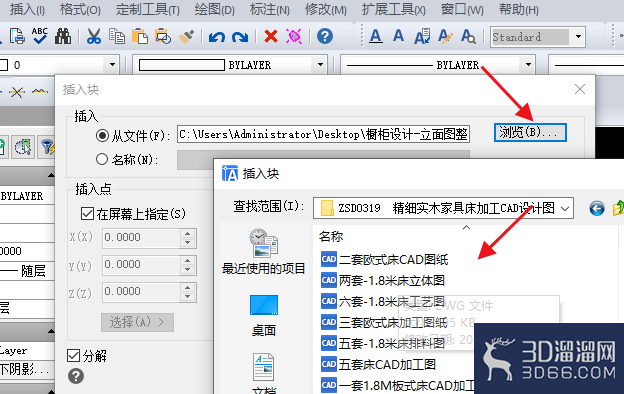The height and width of the screenshot is (394, 624).
Task: Click the blue help question icon
Action: click(325, 36)
